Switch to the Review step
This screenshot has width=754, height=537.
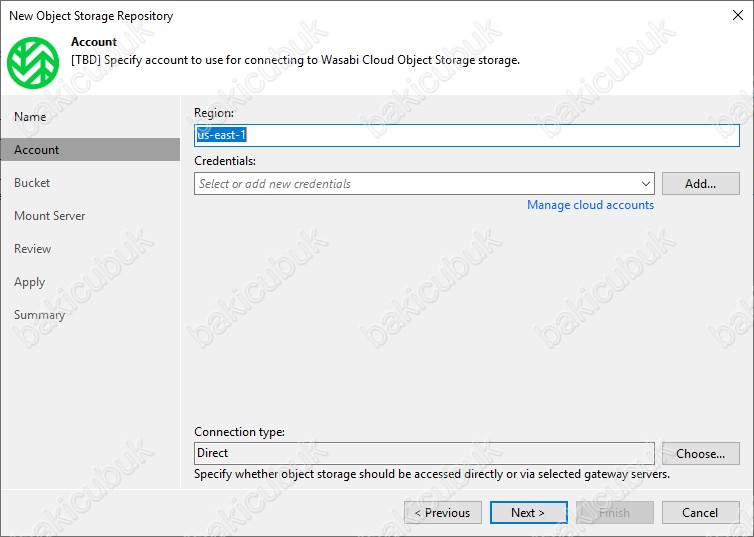(x=33, y=249)
